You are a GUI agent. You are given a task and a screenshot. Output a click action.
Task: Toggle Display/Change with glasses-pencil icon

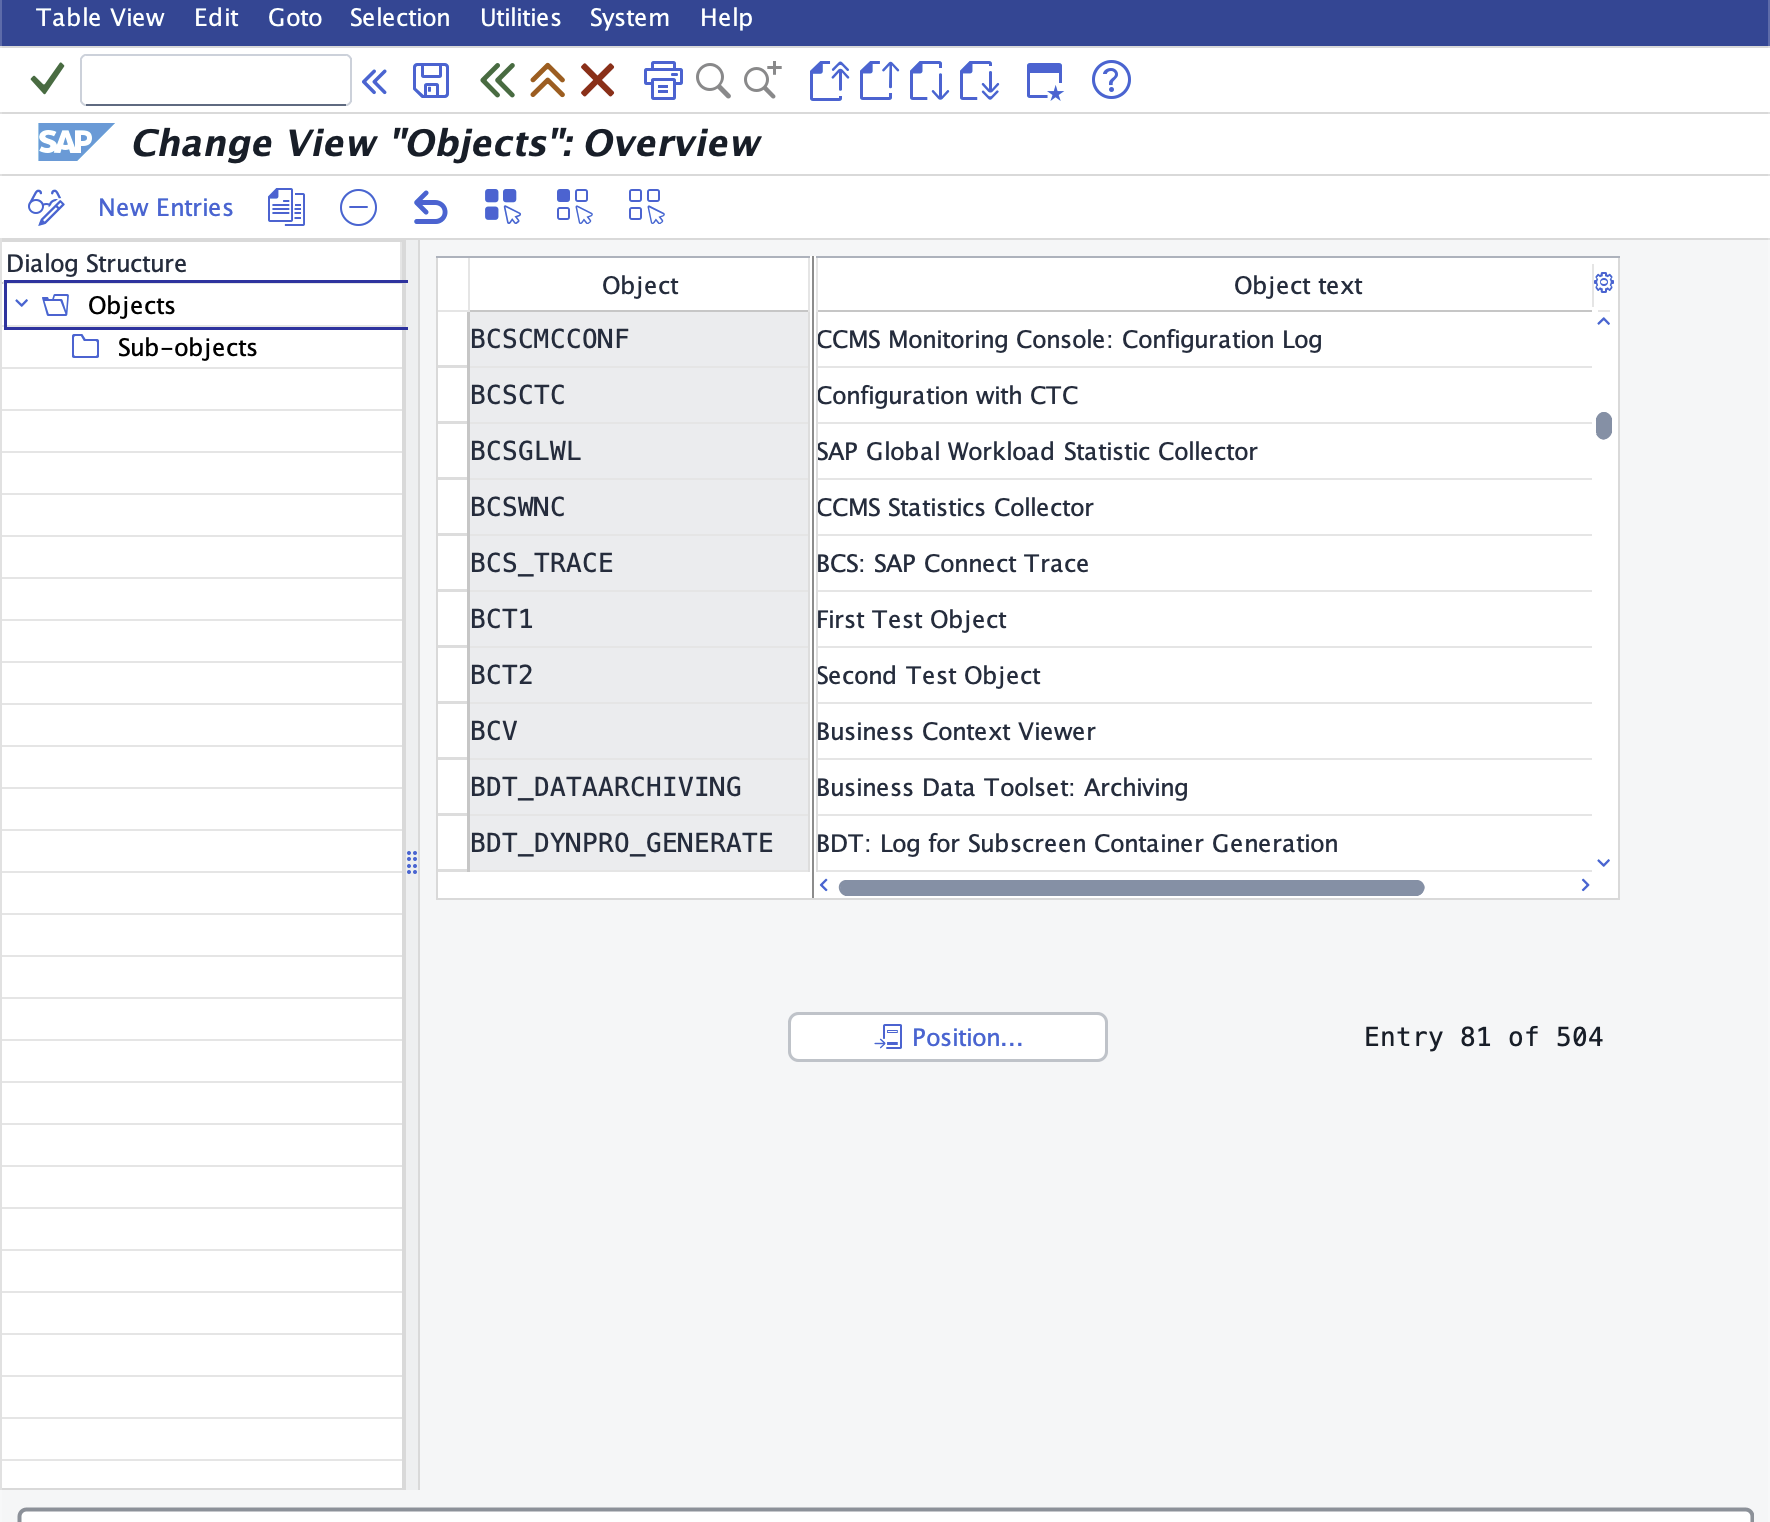coord(46,207)
